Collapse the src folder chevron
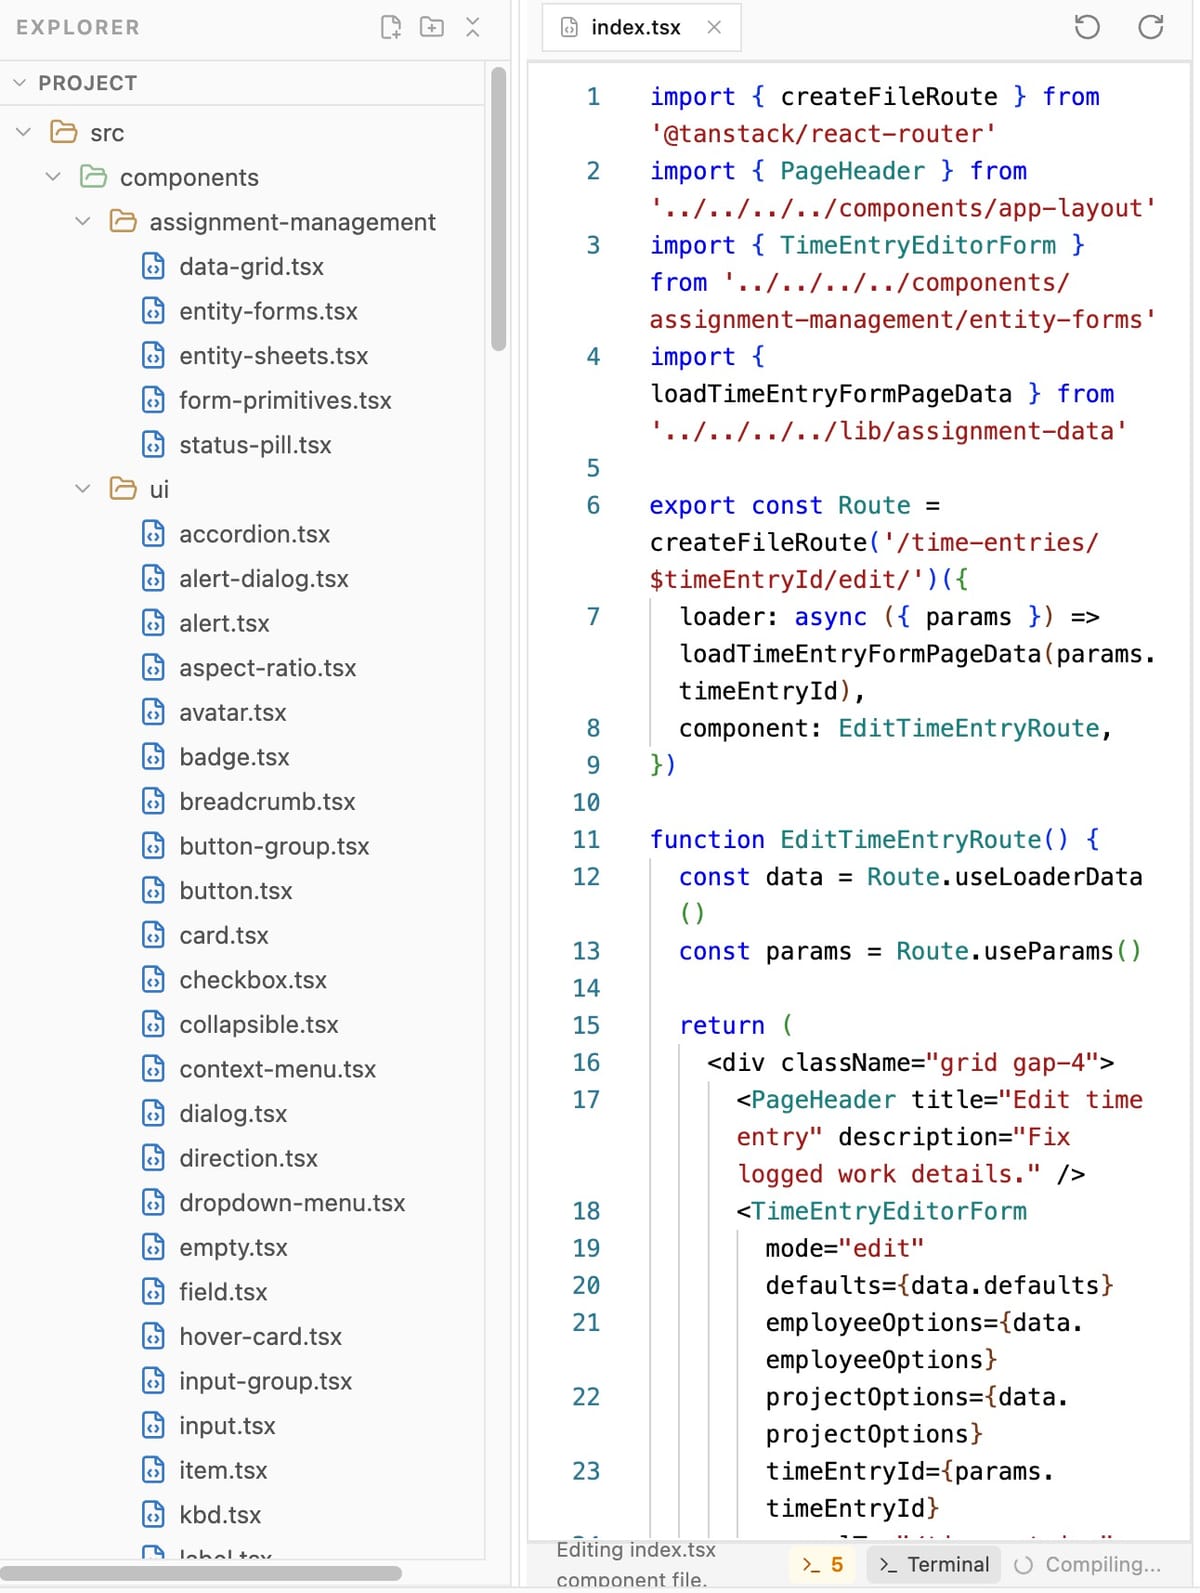1200x1593 pixels. [x=24, y=132]
